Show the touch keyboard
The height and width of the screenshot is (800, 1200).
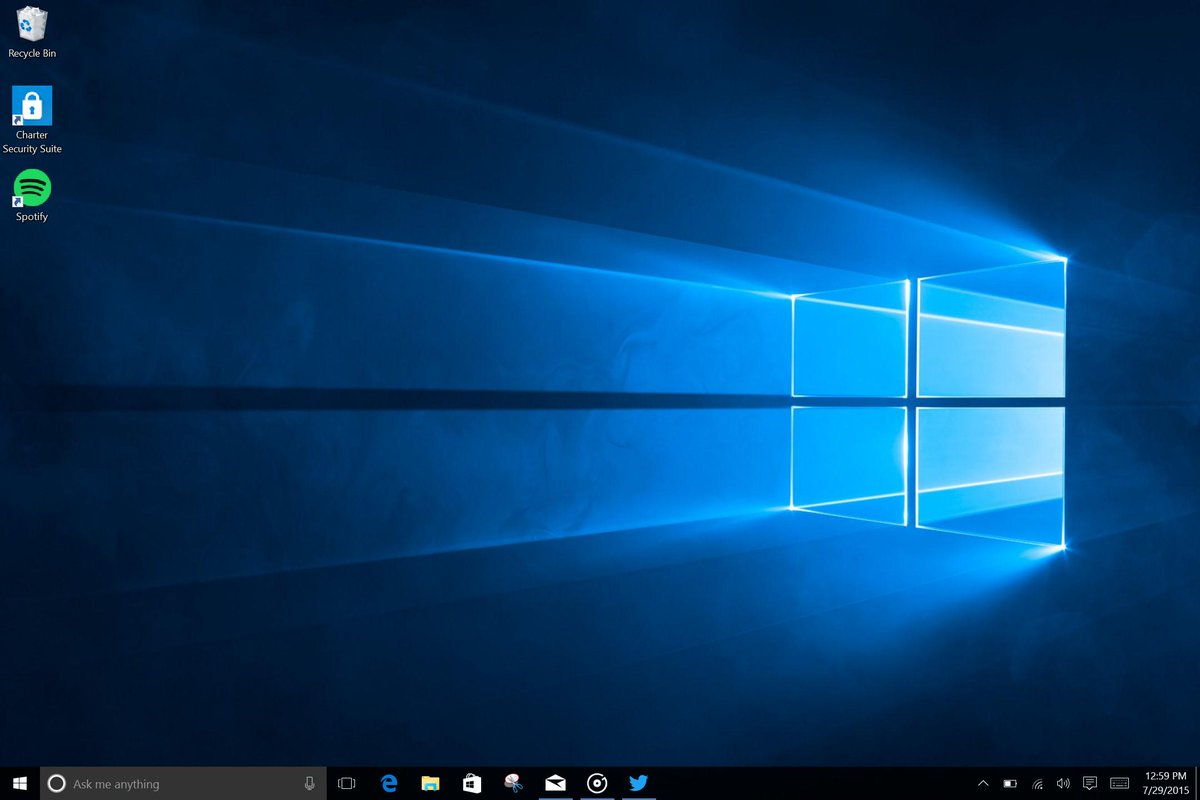pos(1118,784)
